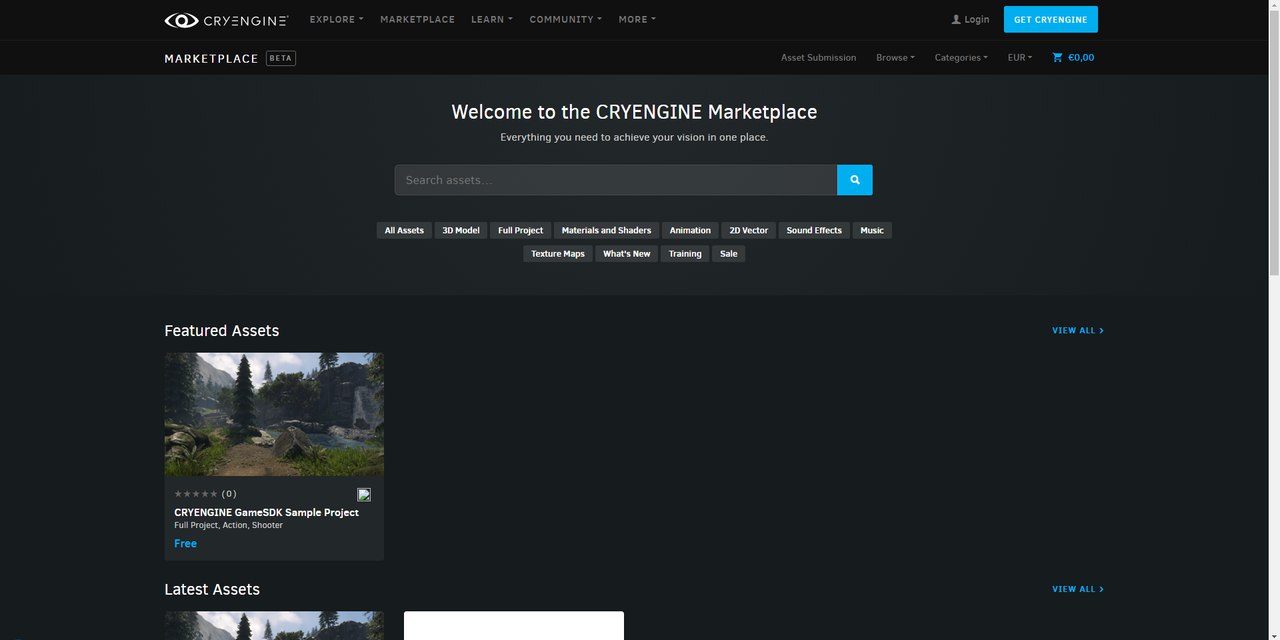The height and width of the screenshot is (640, 1280).
Task: Select the 3D Model filter tag
Action: [461, 230]
